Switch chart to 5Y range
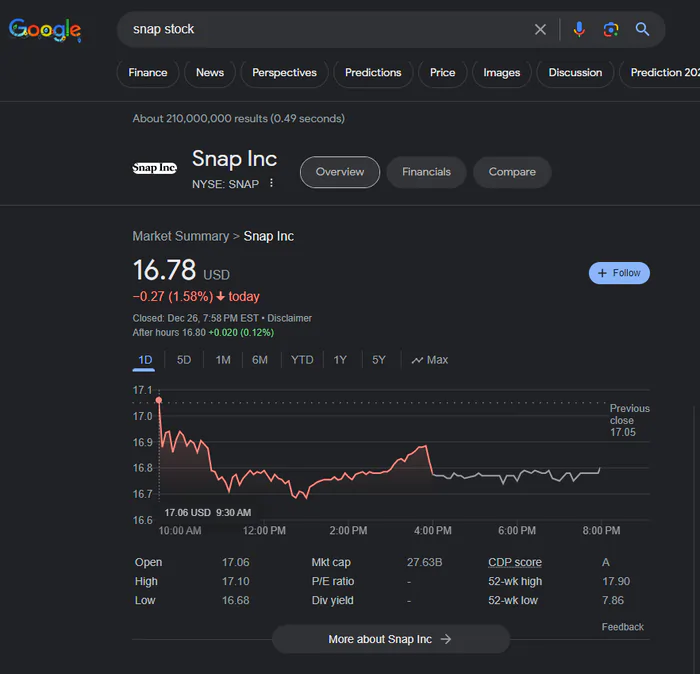The height and width of the screenshot is (674, 700). point(379,360)
